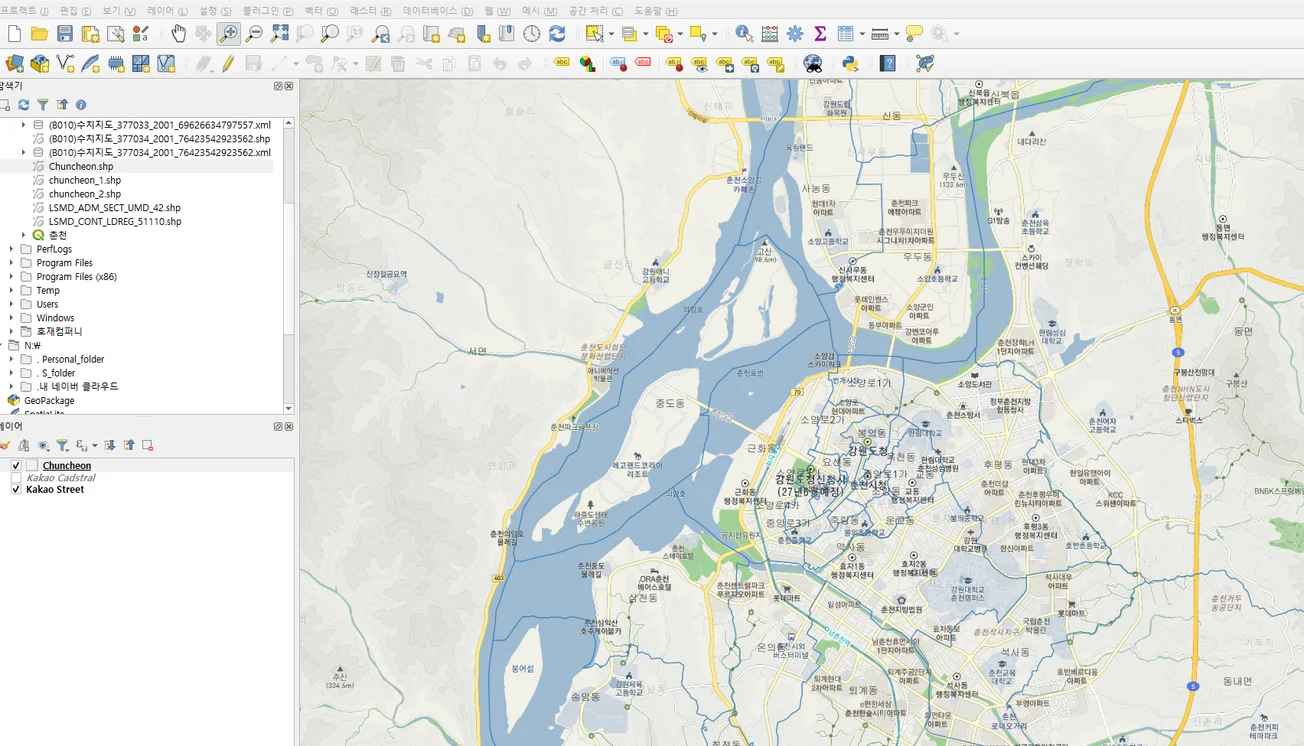
Task: Create a new project with the blank page icon
Action: coord(14,34)
